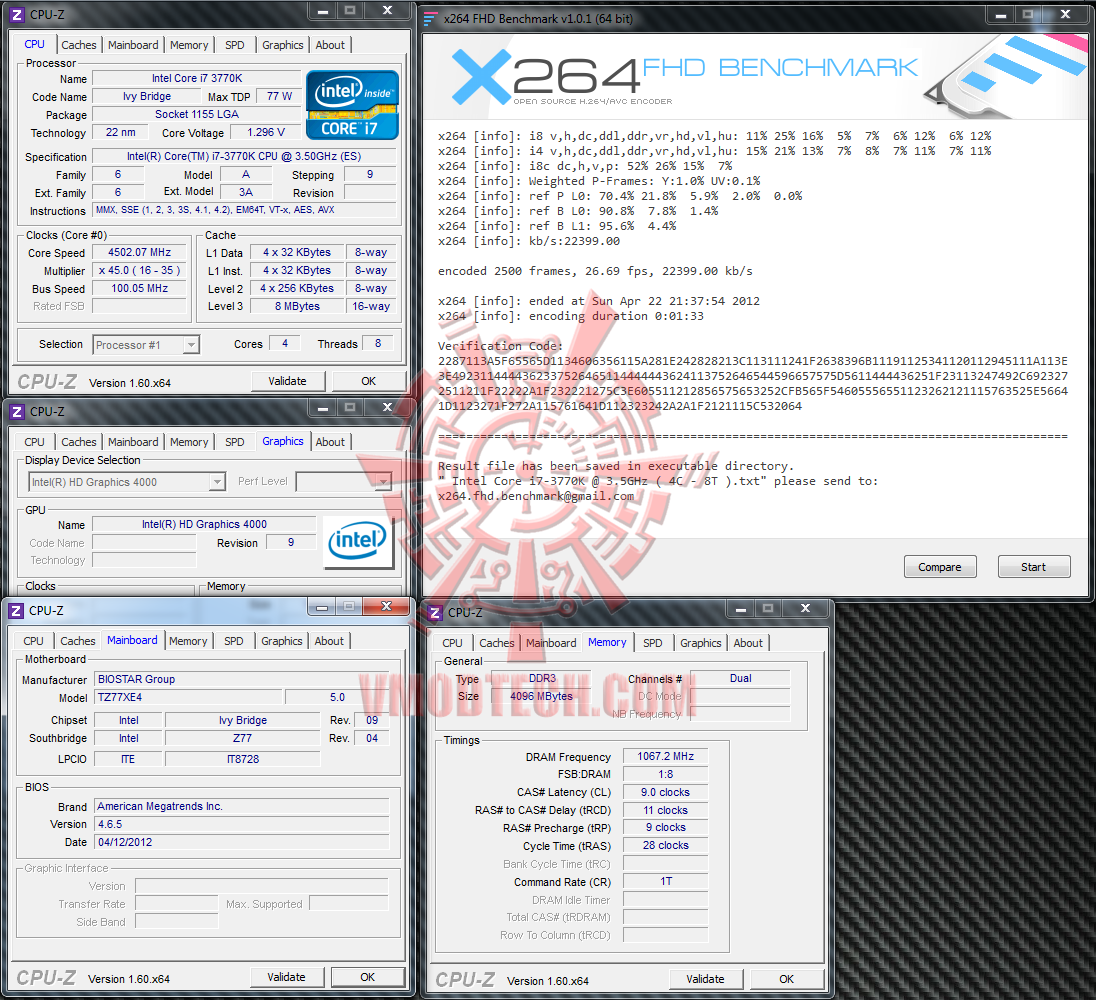This screenshot has width=1096, height=1000.
Task: Click OK in the Memory CPU-Z window
Action: click(x=786, y=979)
